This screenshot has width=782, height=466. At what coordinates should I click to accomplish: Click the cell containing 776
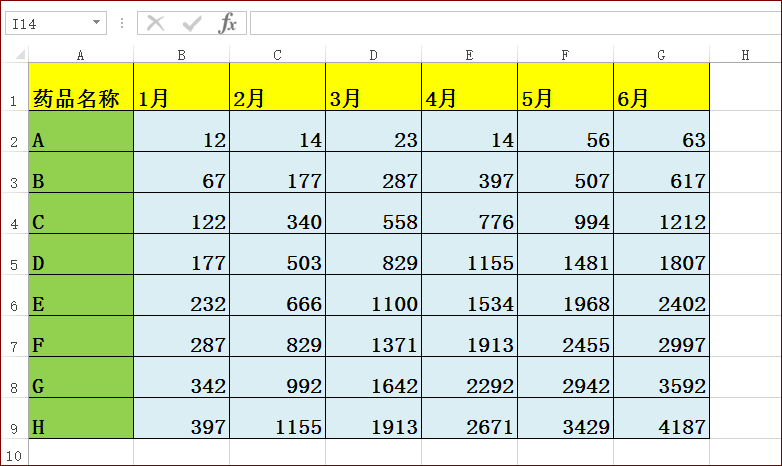tap(469, 213)
